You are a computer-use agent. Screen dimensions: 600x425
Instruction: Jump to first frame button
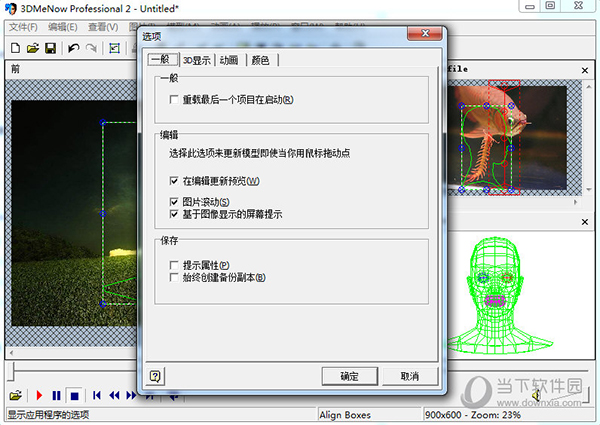tap(97, 395)
